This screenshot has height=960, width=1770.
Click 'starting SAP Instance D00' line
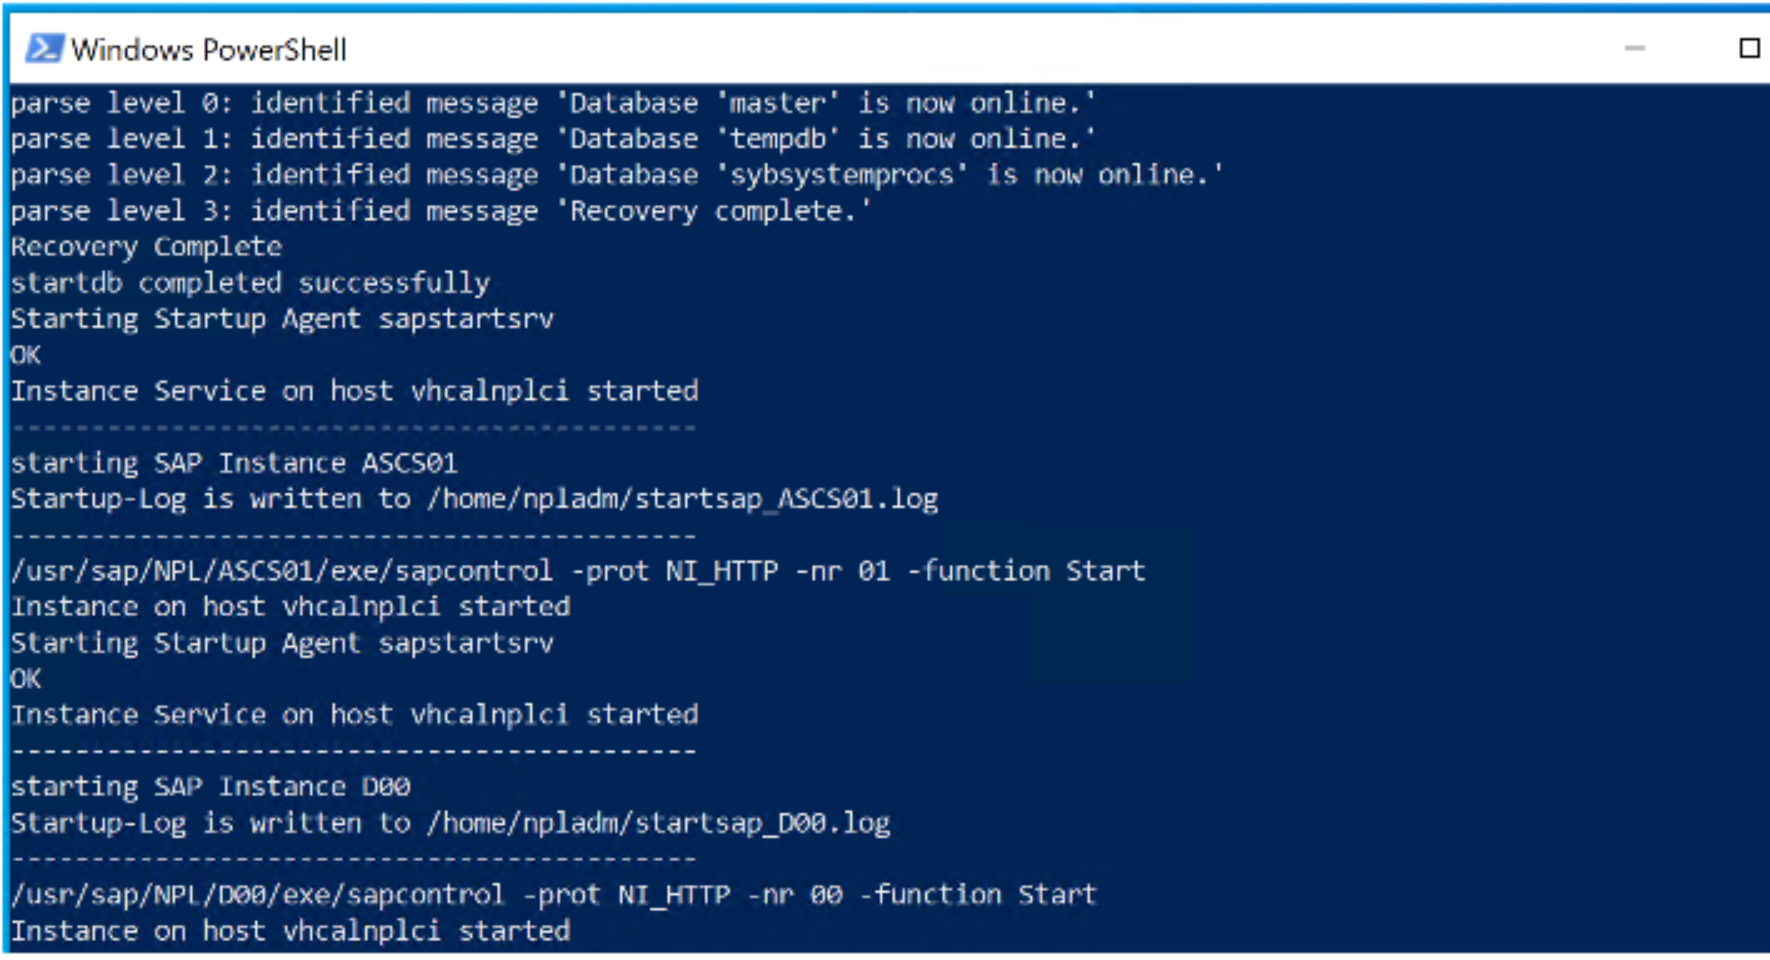[x=210, y=787]
